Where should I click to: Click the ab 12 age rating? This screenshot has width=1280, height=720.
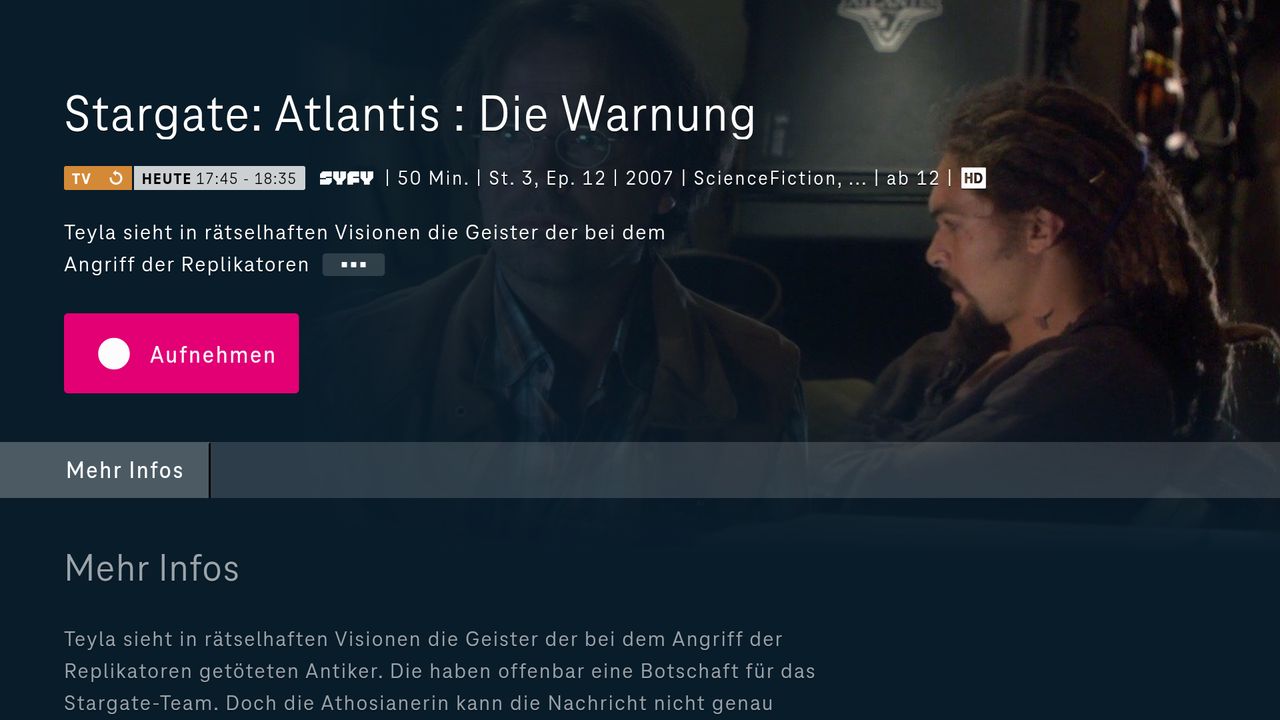click(913, 178)
